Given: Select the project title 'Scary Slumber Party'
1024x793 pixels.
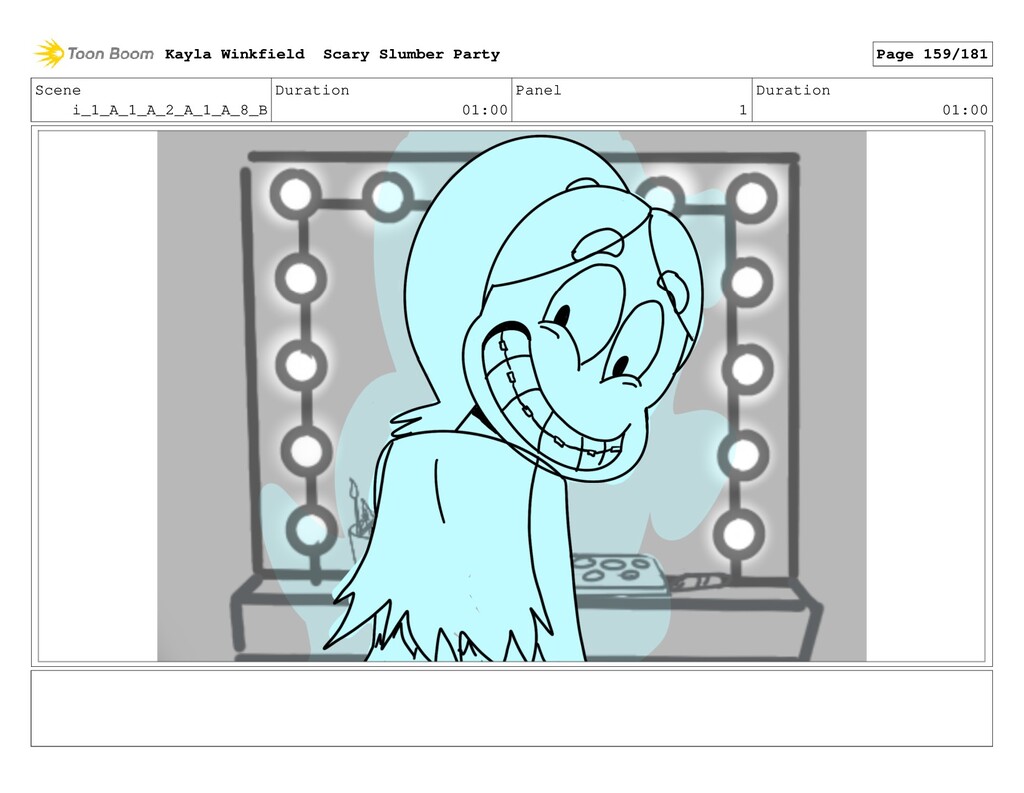Looking at the screenshot, I should (411, 54).
